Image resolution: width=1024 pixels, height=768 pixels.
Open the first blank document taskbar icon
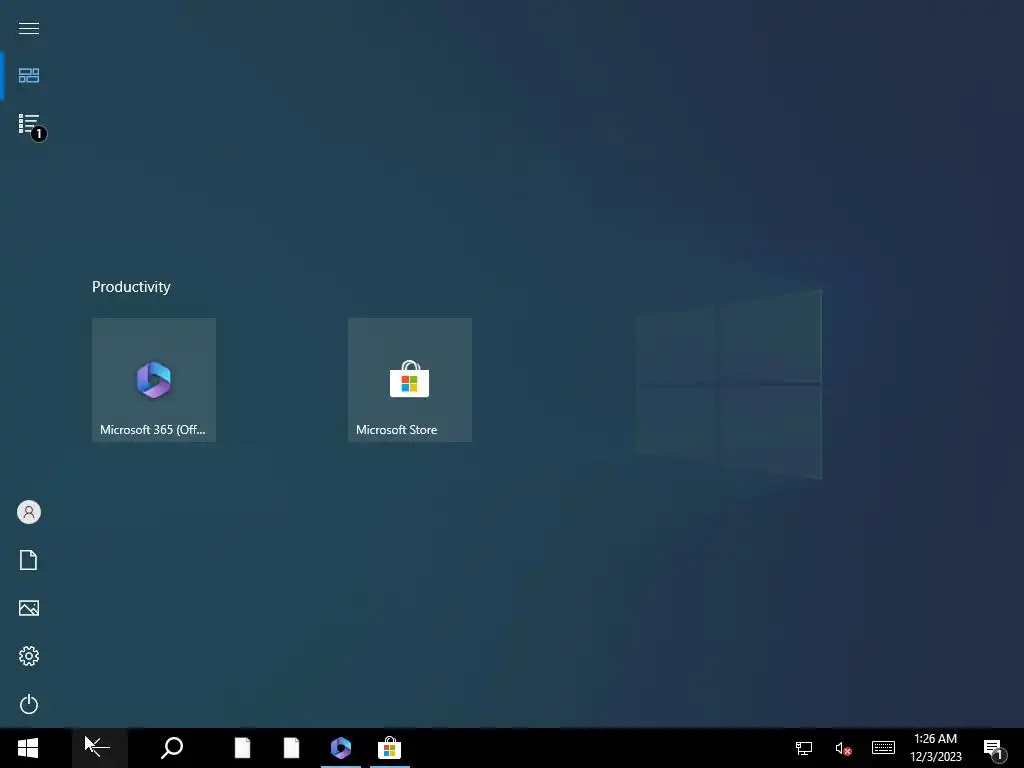pos(242,748)
